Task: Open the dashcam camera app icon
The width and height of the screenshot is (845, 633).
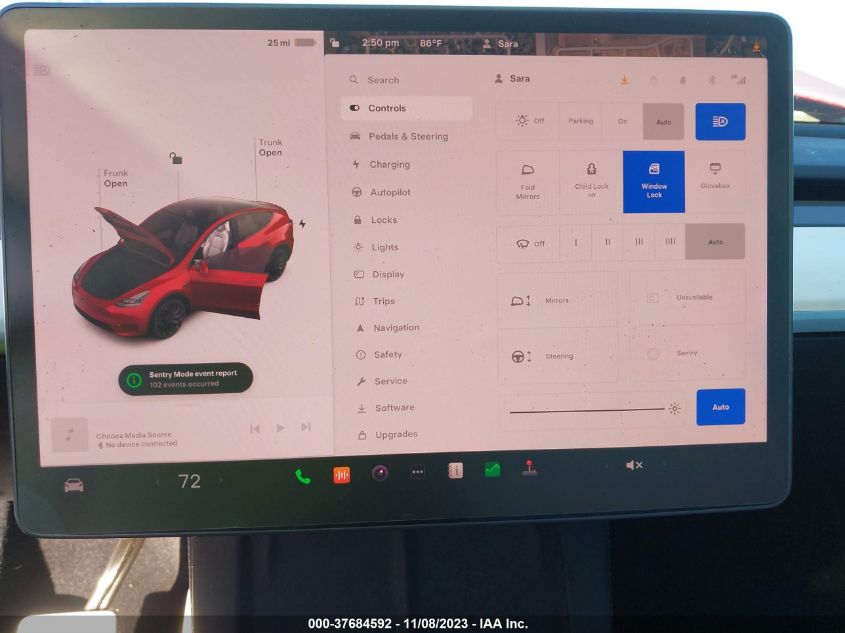Action: point(380,473)
